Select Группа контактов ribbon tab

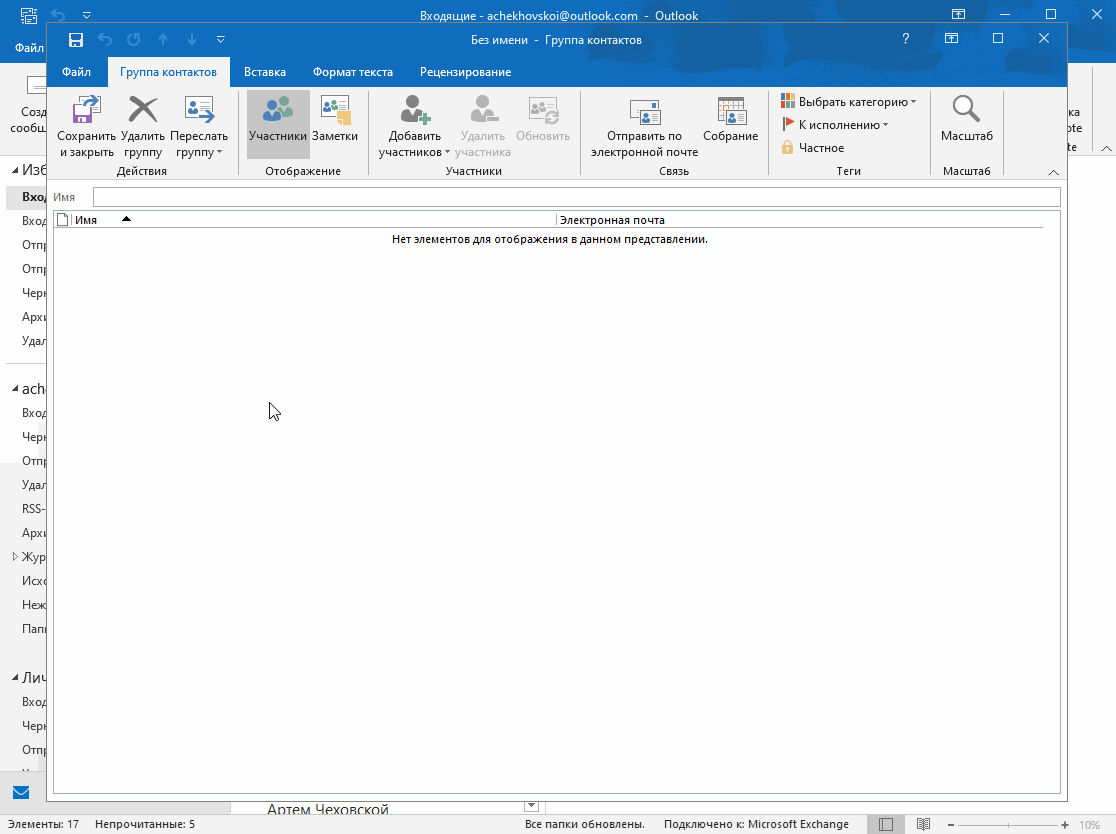(x=169, y=72)
